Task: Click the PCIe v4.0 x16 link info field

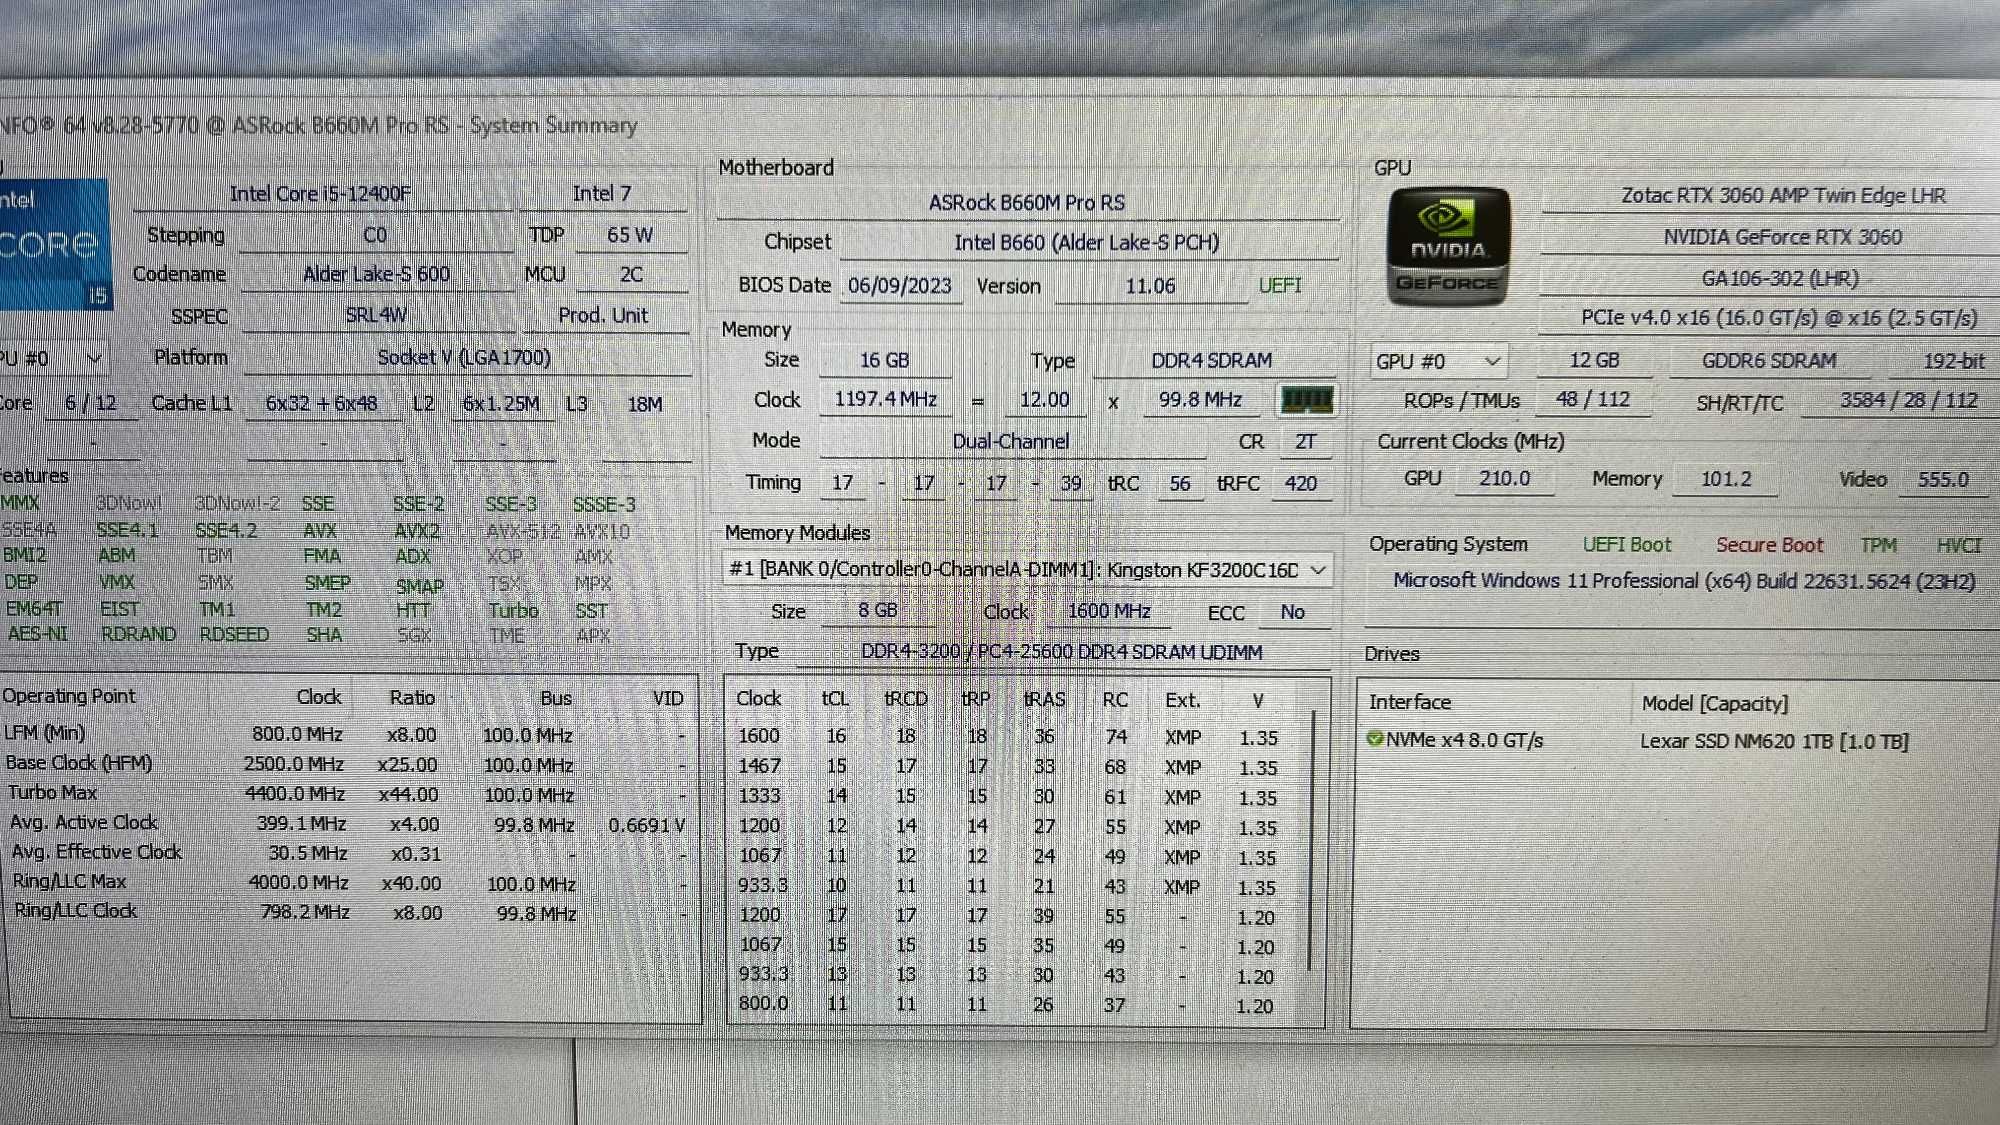Action: click(1779, 318)
